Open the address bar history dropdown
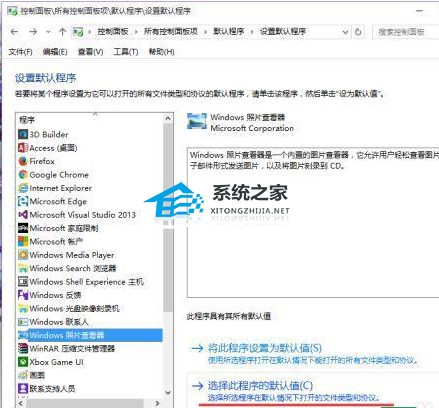The image size is (439, 408). tap(346, 32)
